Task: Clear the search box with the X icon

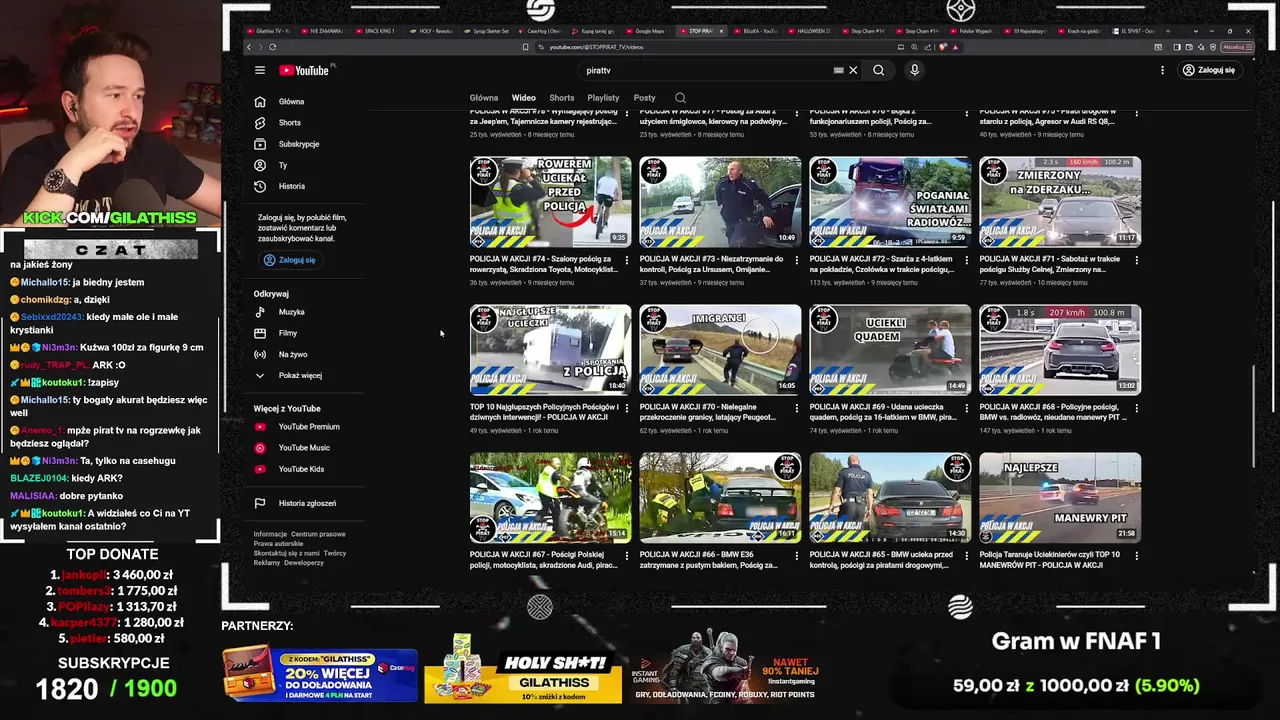Action: pos(853,70)
